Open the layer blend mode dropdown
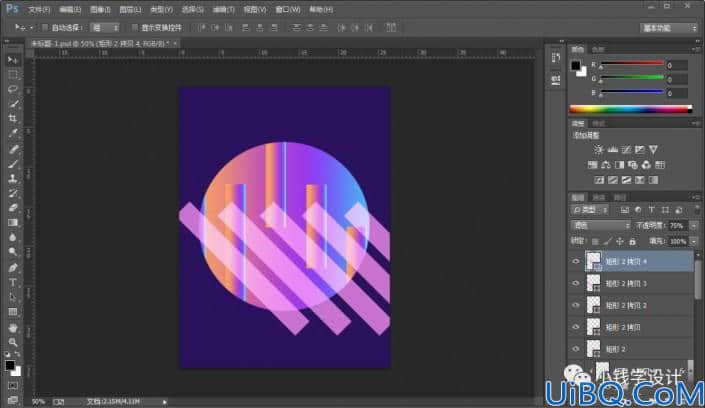705x408 pixels. pyautogui.click(x=600, y=225)
